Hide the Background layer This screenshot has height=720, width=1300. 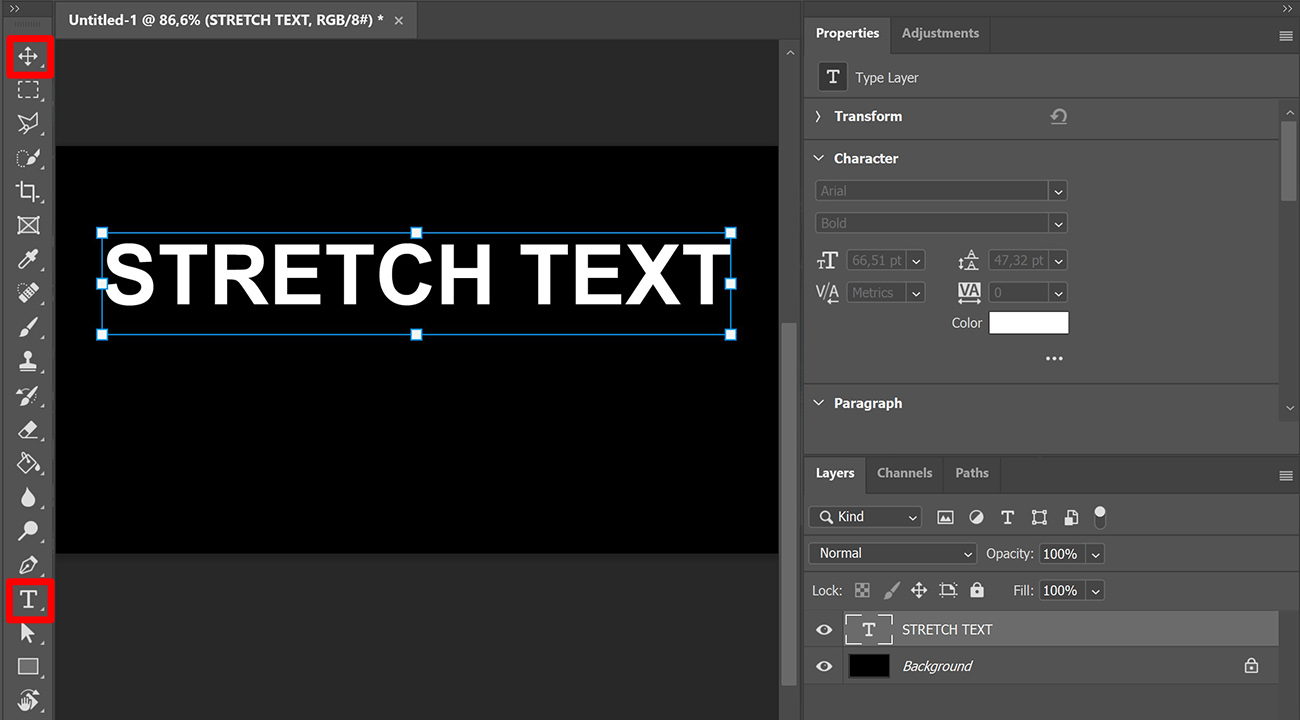tap(823, 666)
